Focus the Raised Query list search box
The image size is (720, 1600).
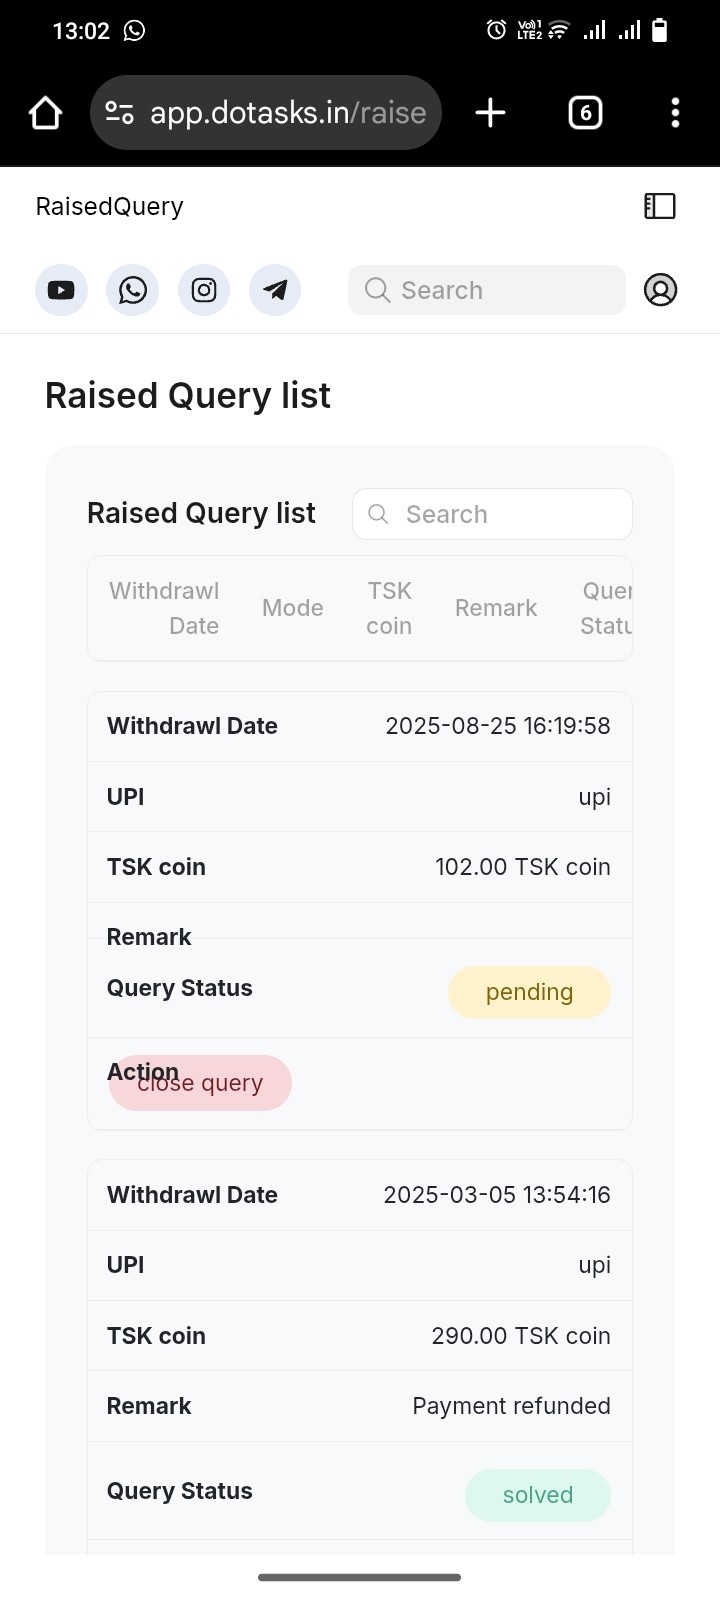492,514
